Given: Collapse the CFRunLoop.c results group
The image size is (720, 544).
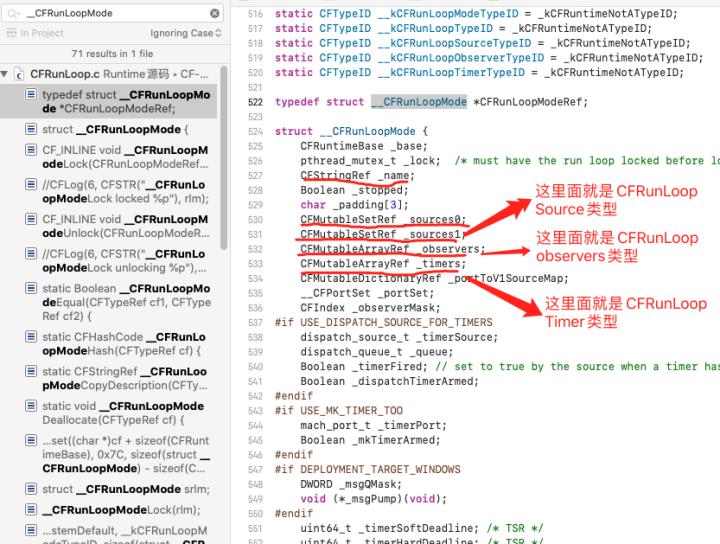Looking at the screenshot, I should (5, 74).
